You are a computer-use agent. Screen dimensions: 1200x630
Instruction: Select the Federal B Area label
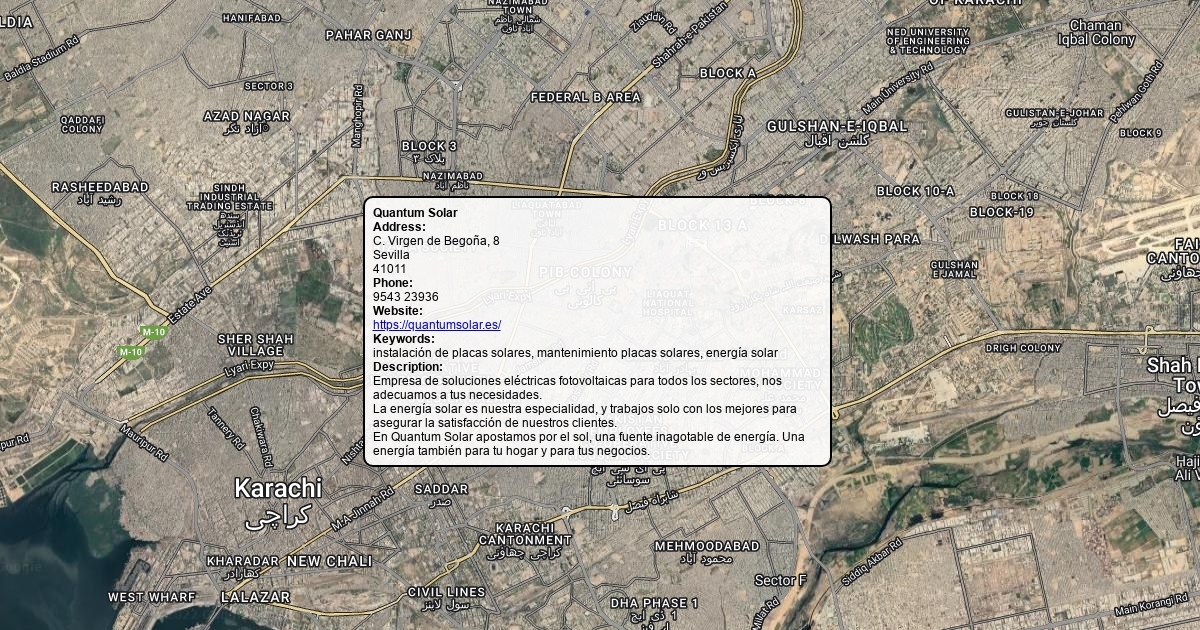pos(585,97)
